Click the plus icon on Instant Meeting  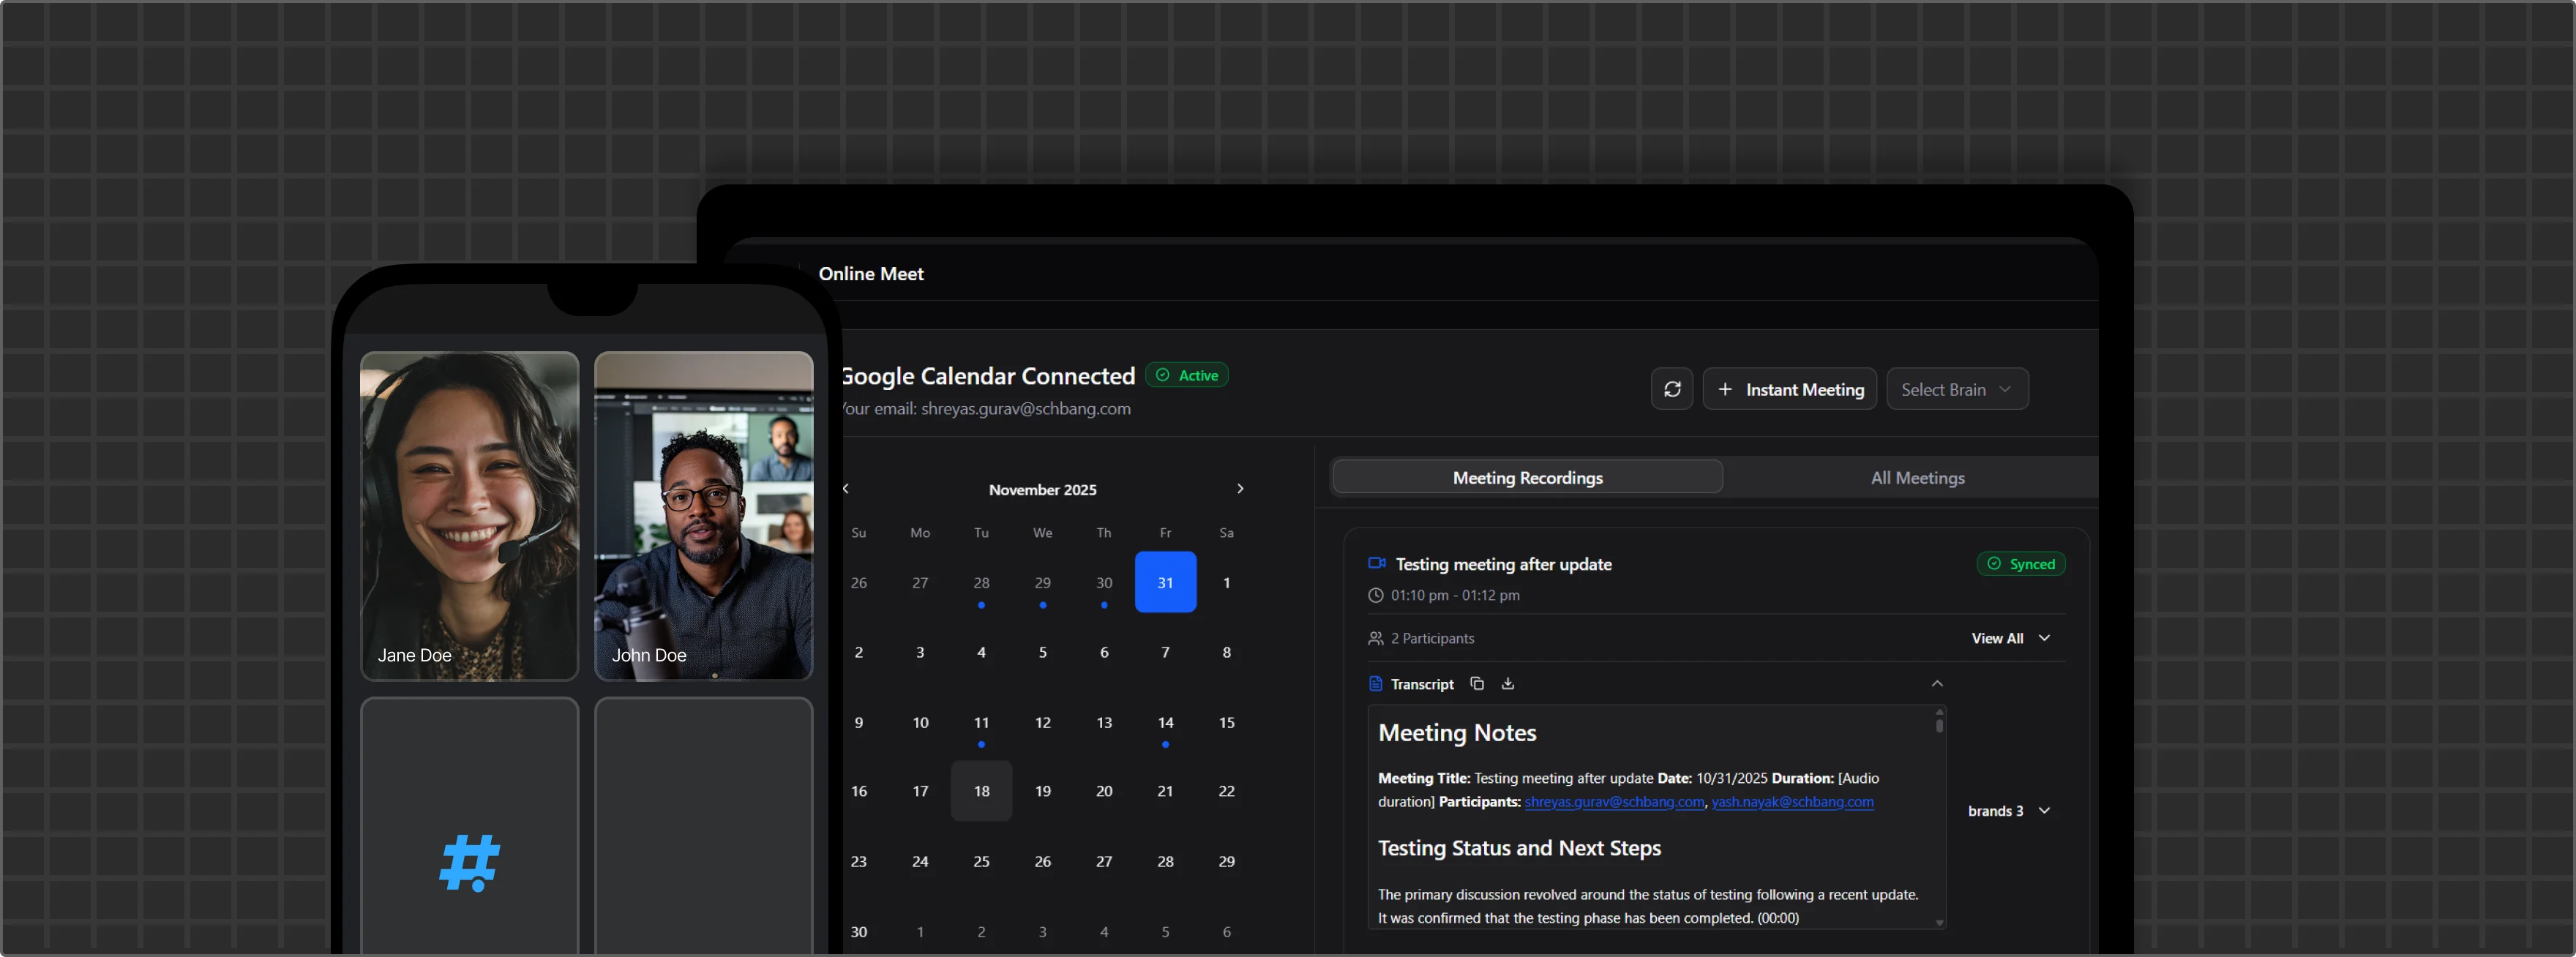[1725, 389]
